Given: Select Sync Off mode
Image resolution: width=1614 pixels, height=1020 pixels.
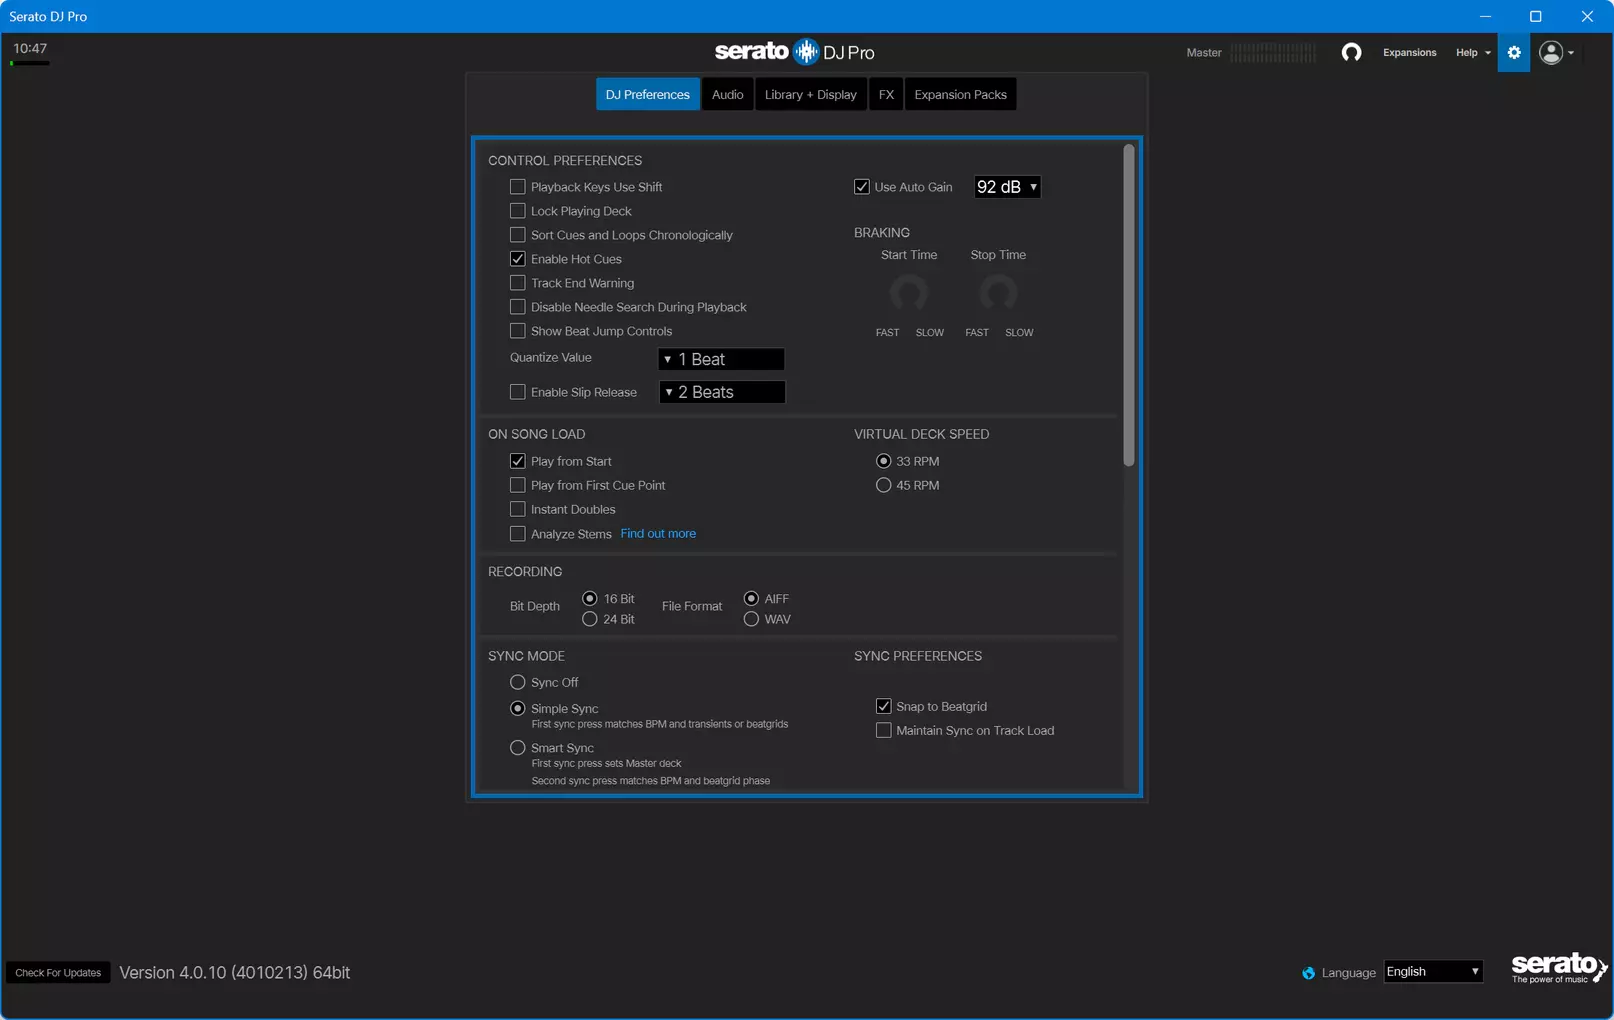Looking at the screenshot, I should [x=517, y=682].
